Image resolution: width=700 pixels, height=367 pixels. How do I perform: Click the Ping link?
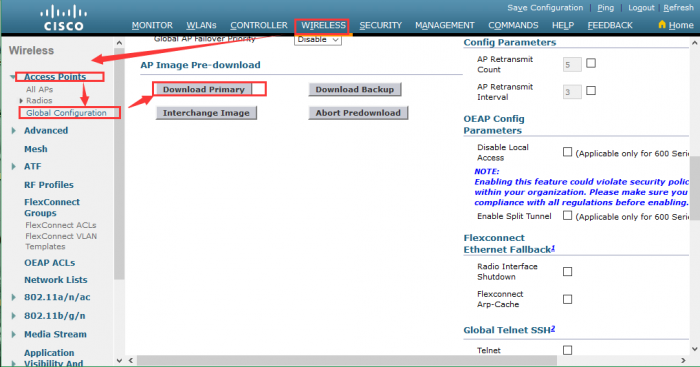coord(605,8)
